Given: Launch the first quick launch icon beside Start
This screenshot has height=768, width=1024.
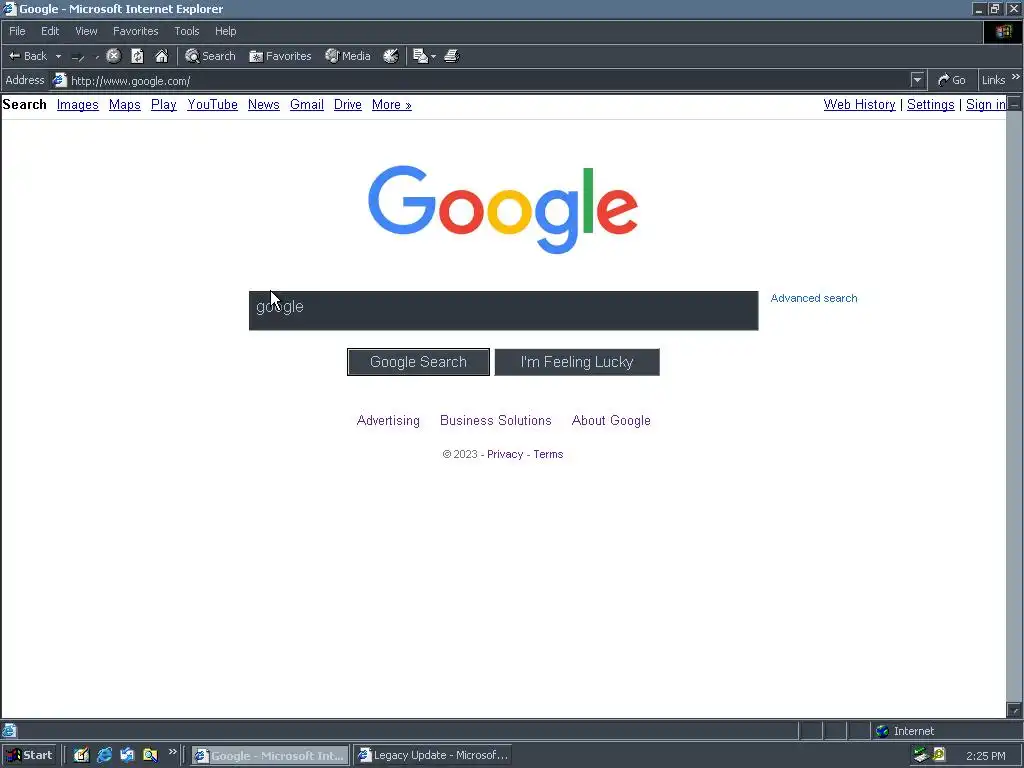Looking at the screenshot, I should click(x=81, y=755).
